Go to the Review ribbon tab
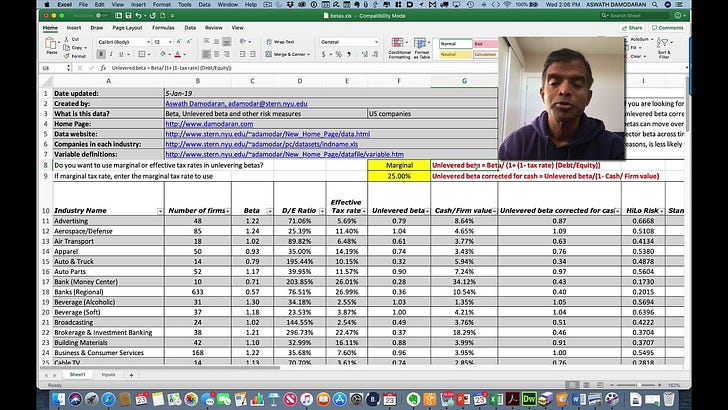Image resolution: width=728 pixels, height=410 pixels. 214,28
